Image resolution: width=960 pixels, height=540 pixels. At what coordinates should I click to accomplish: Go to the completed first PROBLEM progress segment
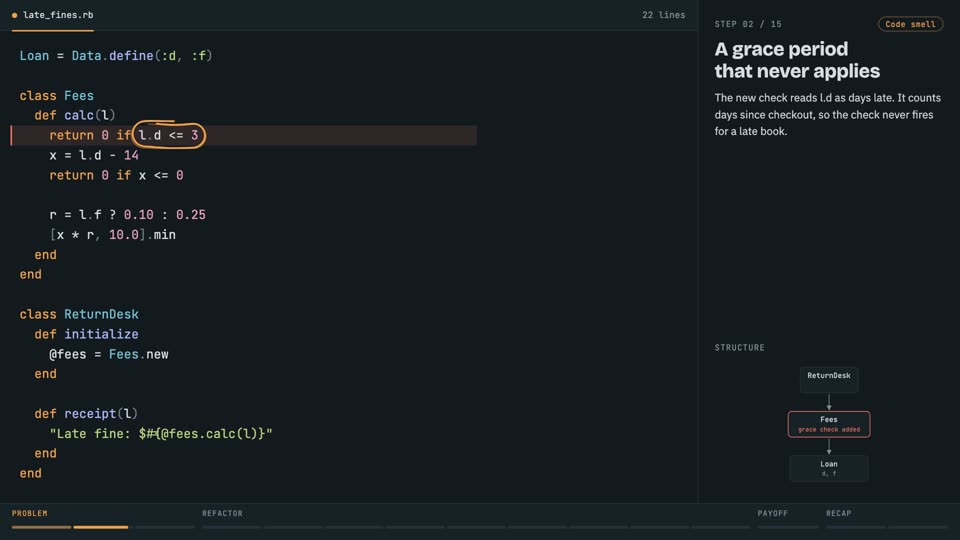pos(41,527)
